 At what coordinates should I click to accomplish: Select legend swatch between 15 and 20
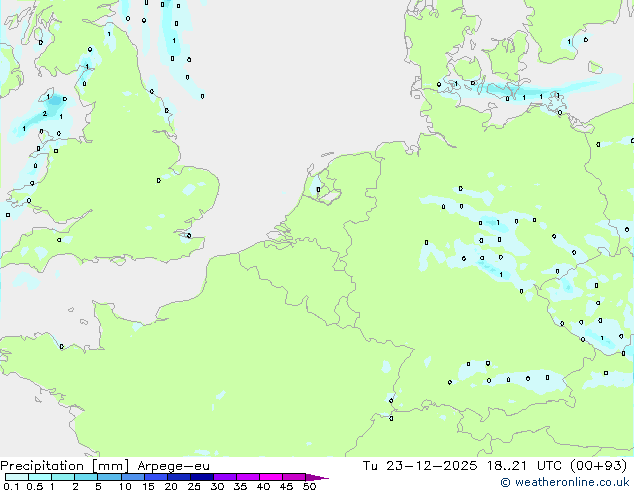tap(156, 477)
